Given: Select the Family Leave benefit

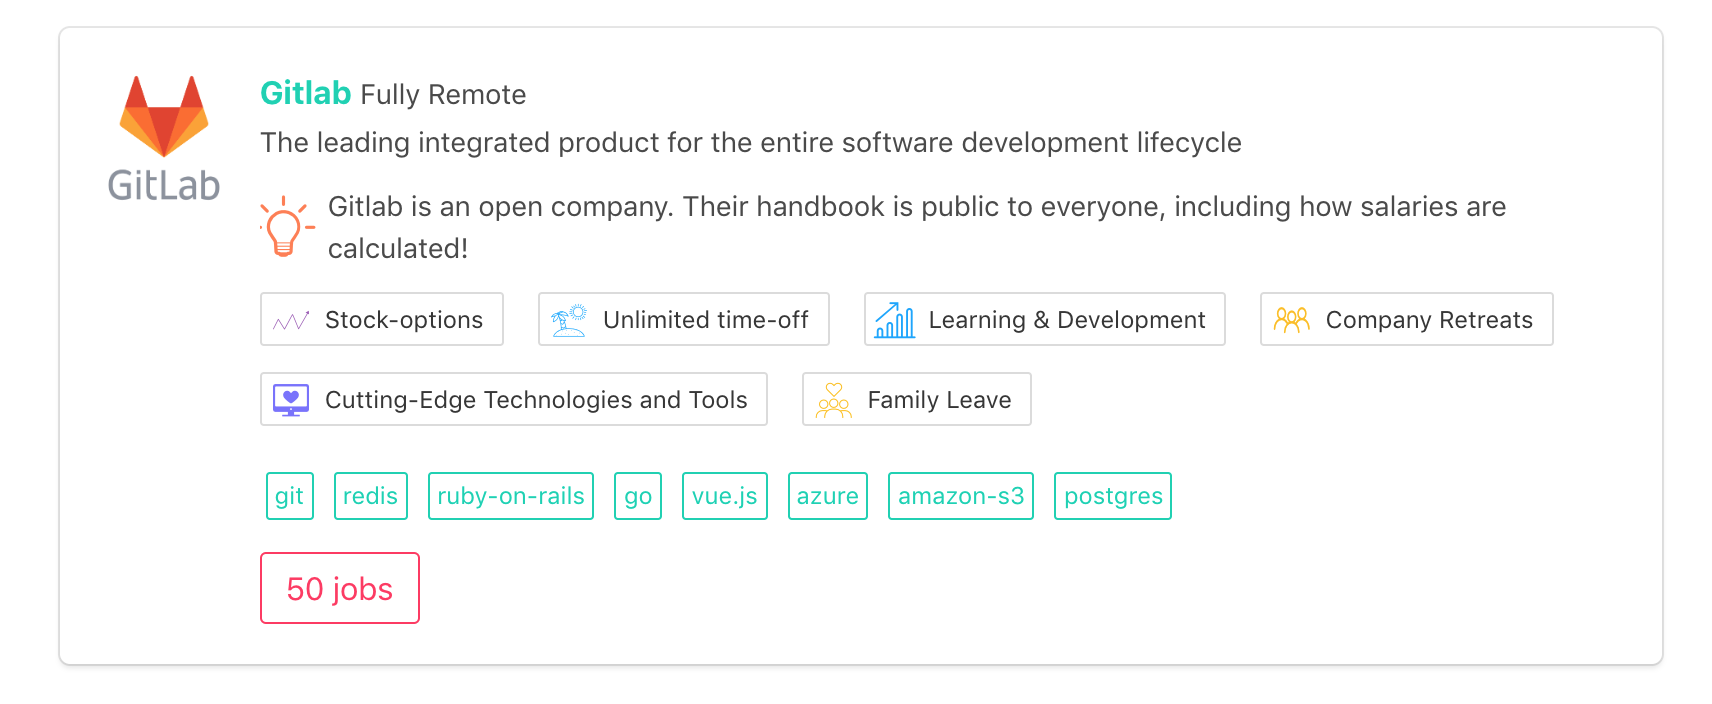Looking at the screenshot, I should point(917,399).
